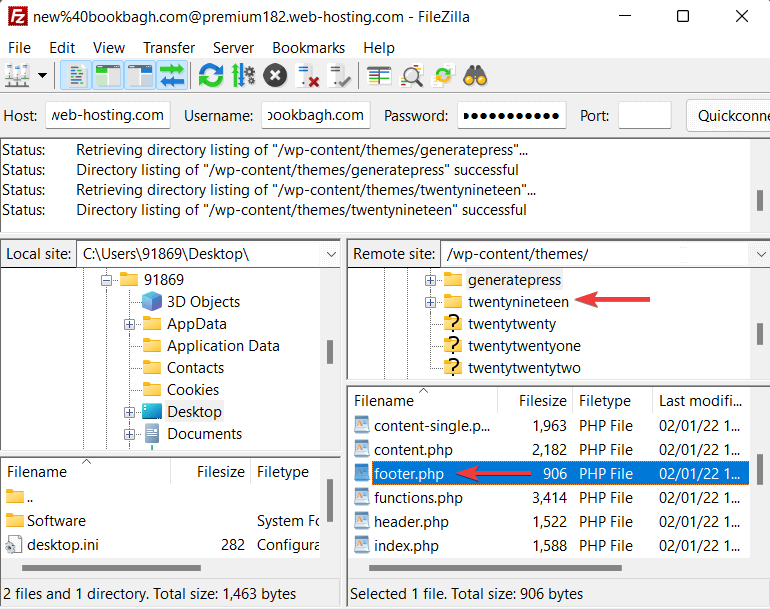Open the Site Manager icon
The width and height of the screenshot is (770, 609).
tap(18, 76)
